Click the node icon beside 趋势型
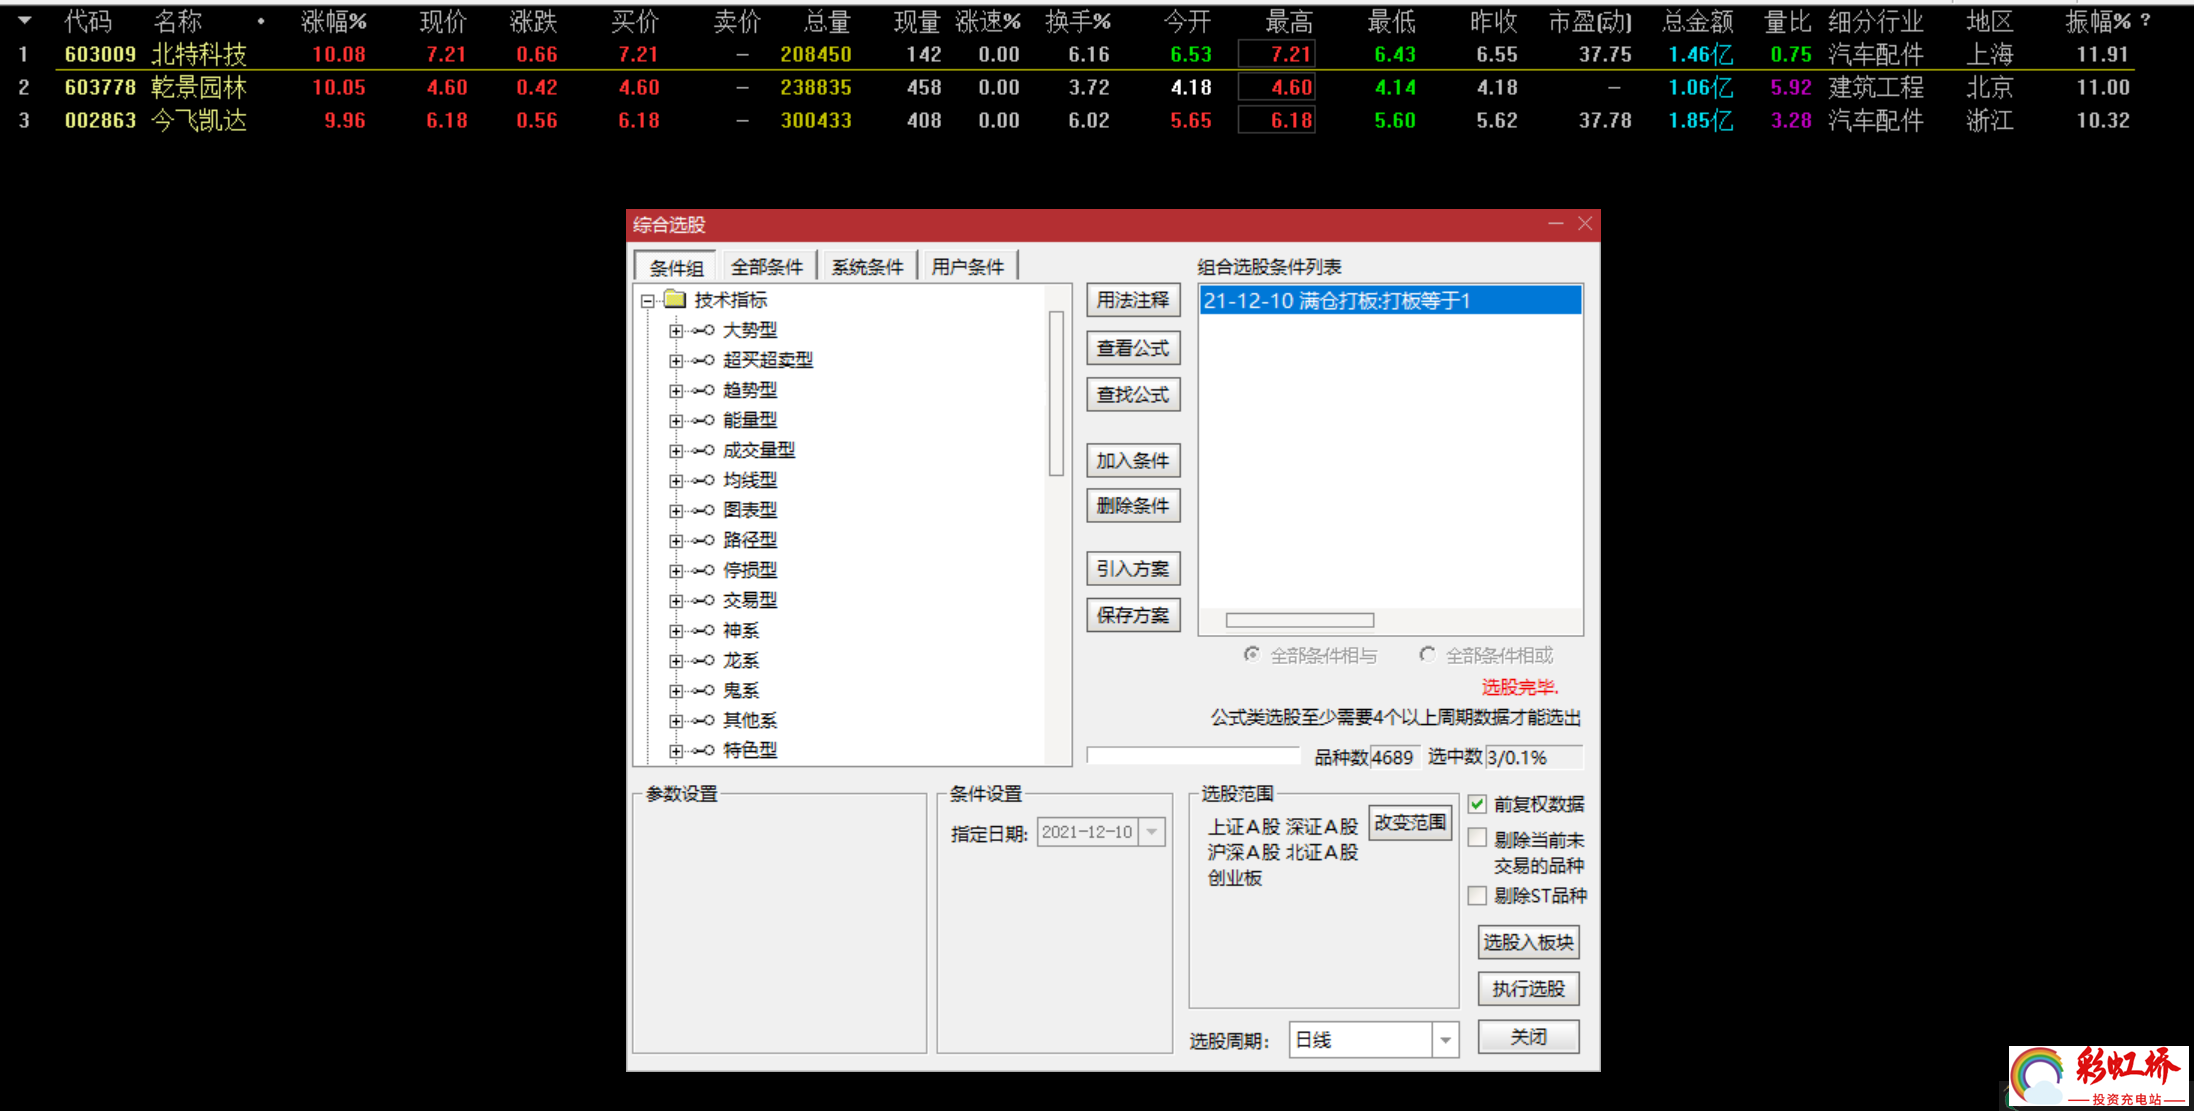The height and width of the screenshot is (1111, 2194). click(x=703, y=390)
